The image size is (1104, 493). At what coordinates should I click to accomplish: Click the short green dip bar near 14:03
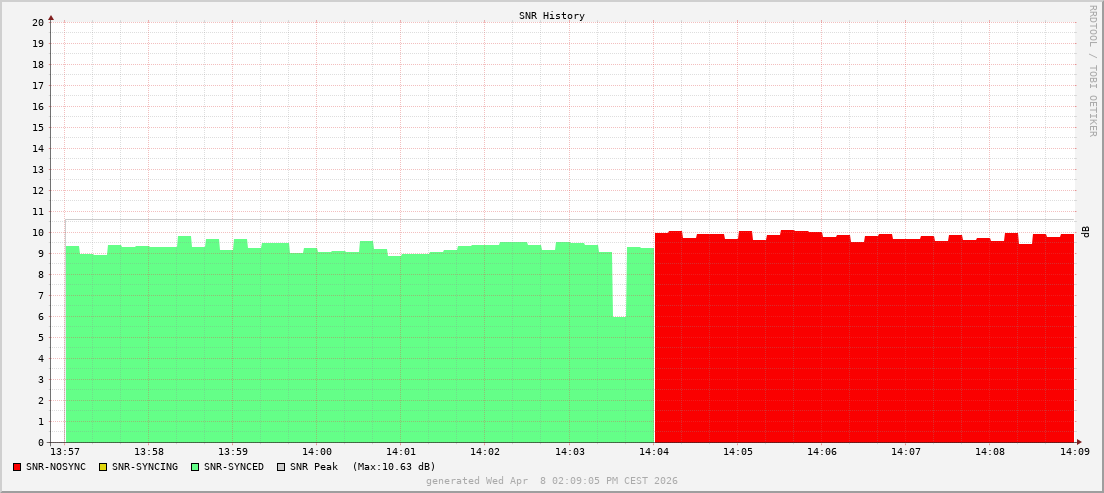pyautogui.click(x=620, y=380)
